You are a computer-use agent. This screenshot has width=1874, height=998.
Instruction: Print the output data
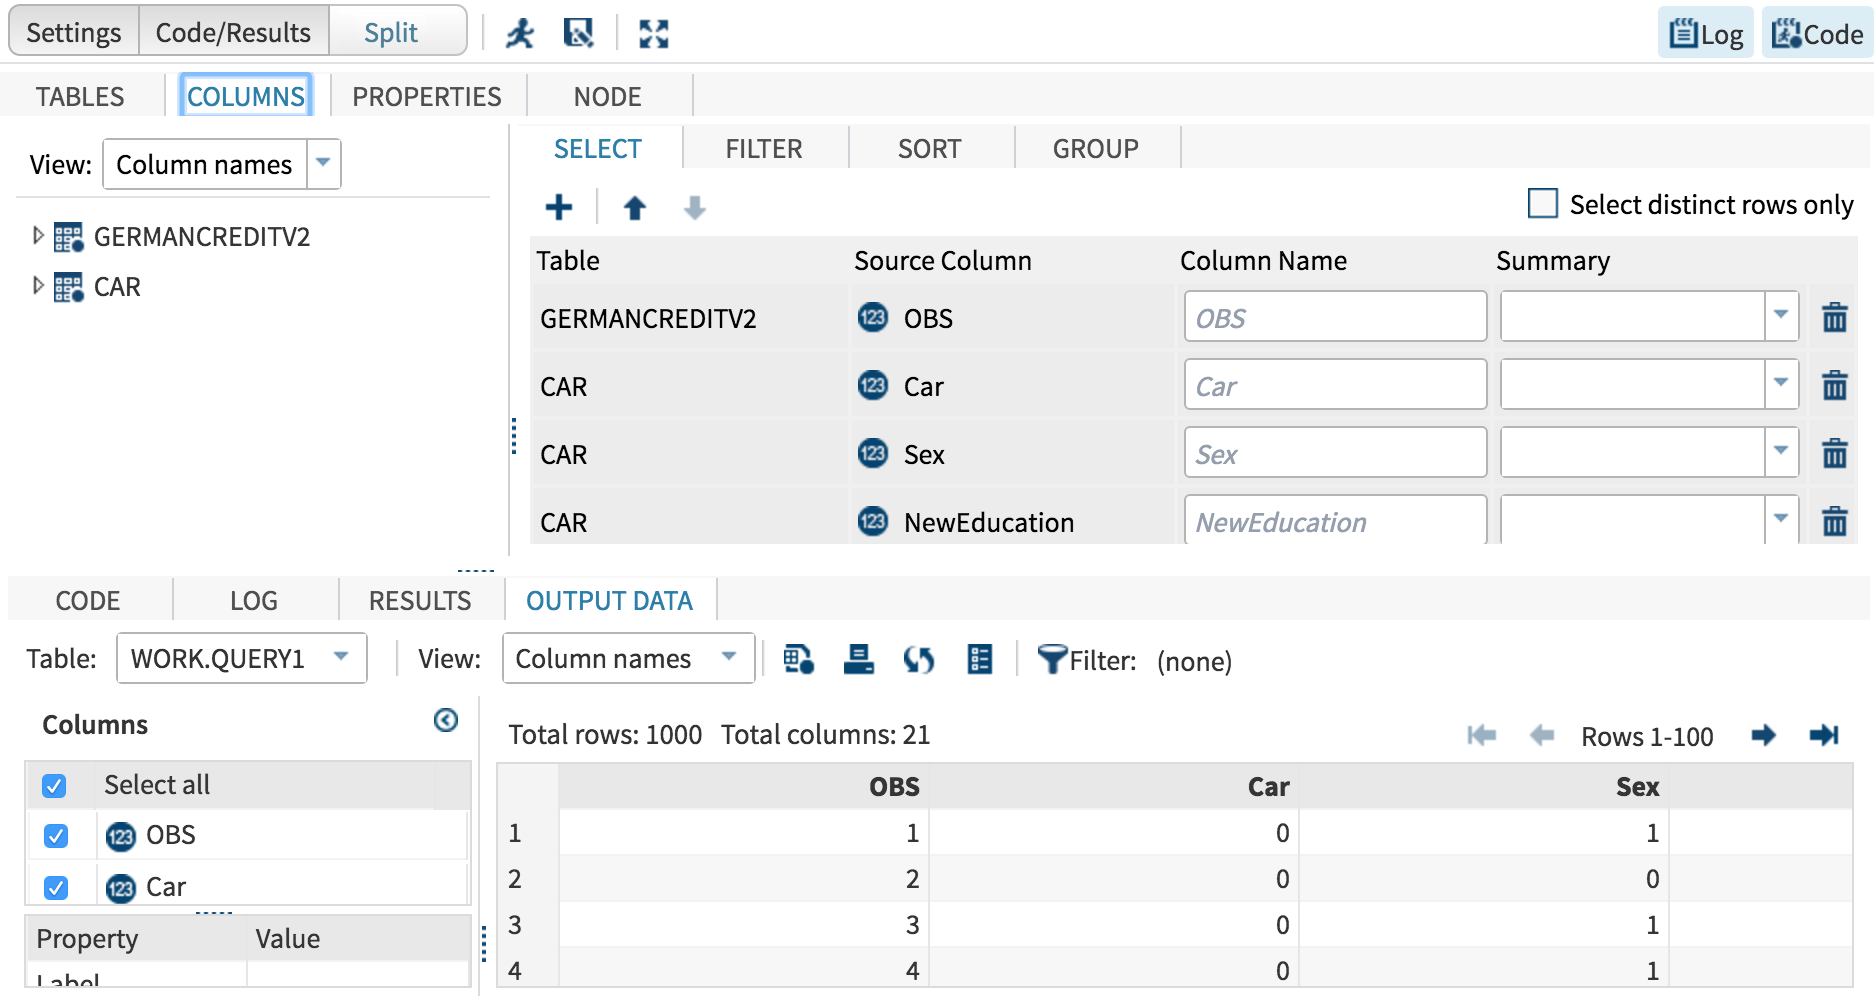pos(858,660)
